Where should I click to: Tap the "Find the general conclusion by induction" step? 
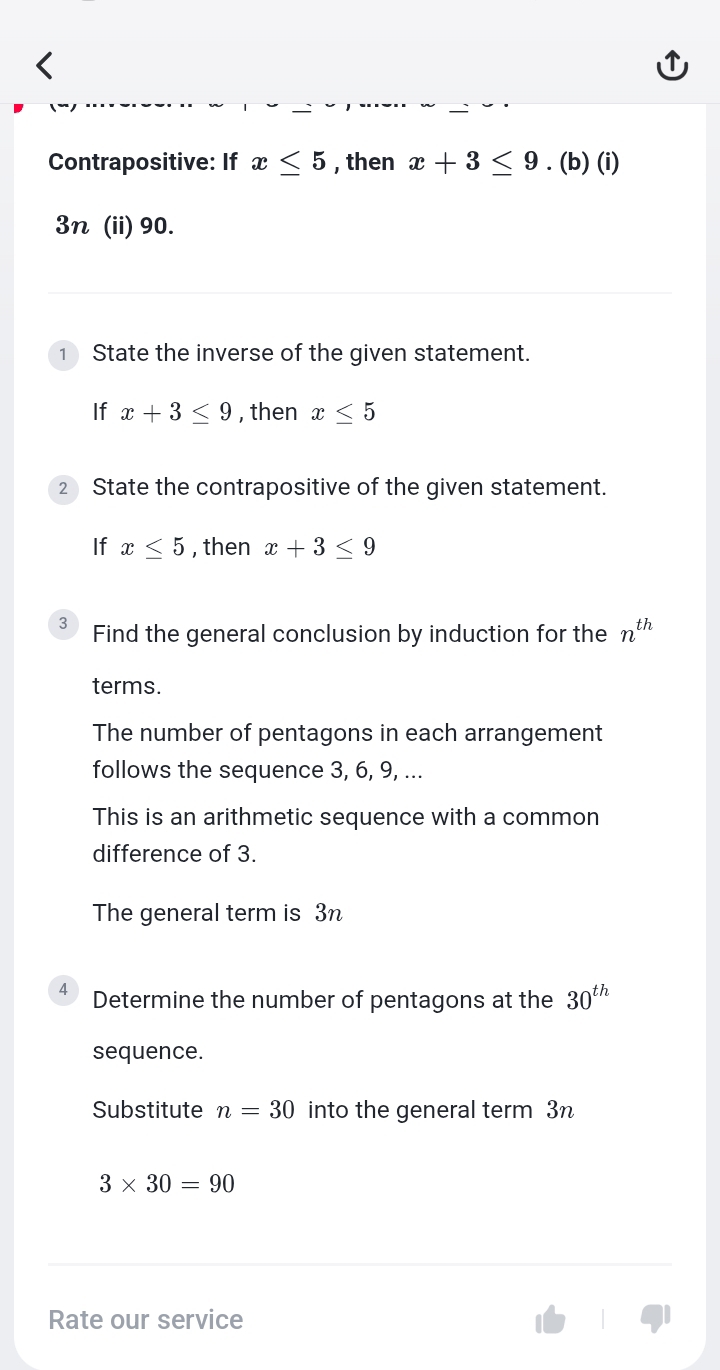(x=349, y=634)
